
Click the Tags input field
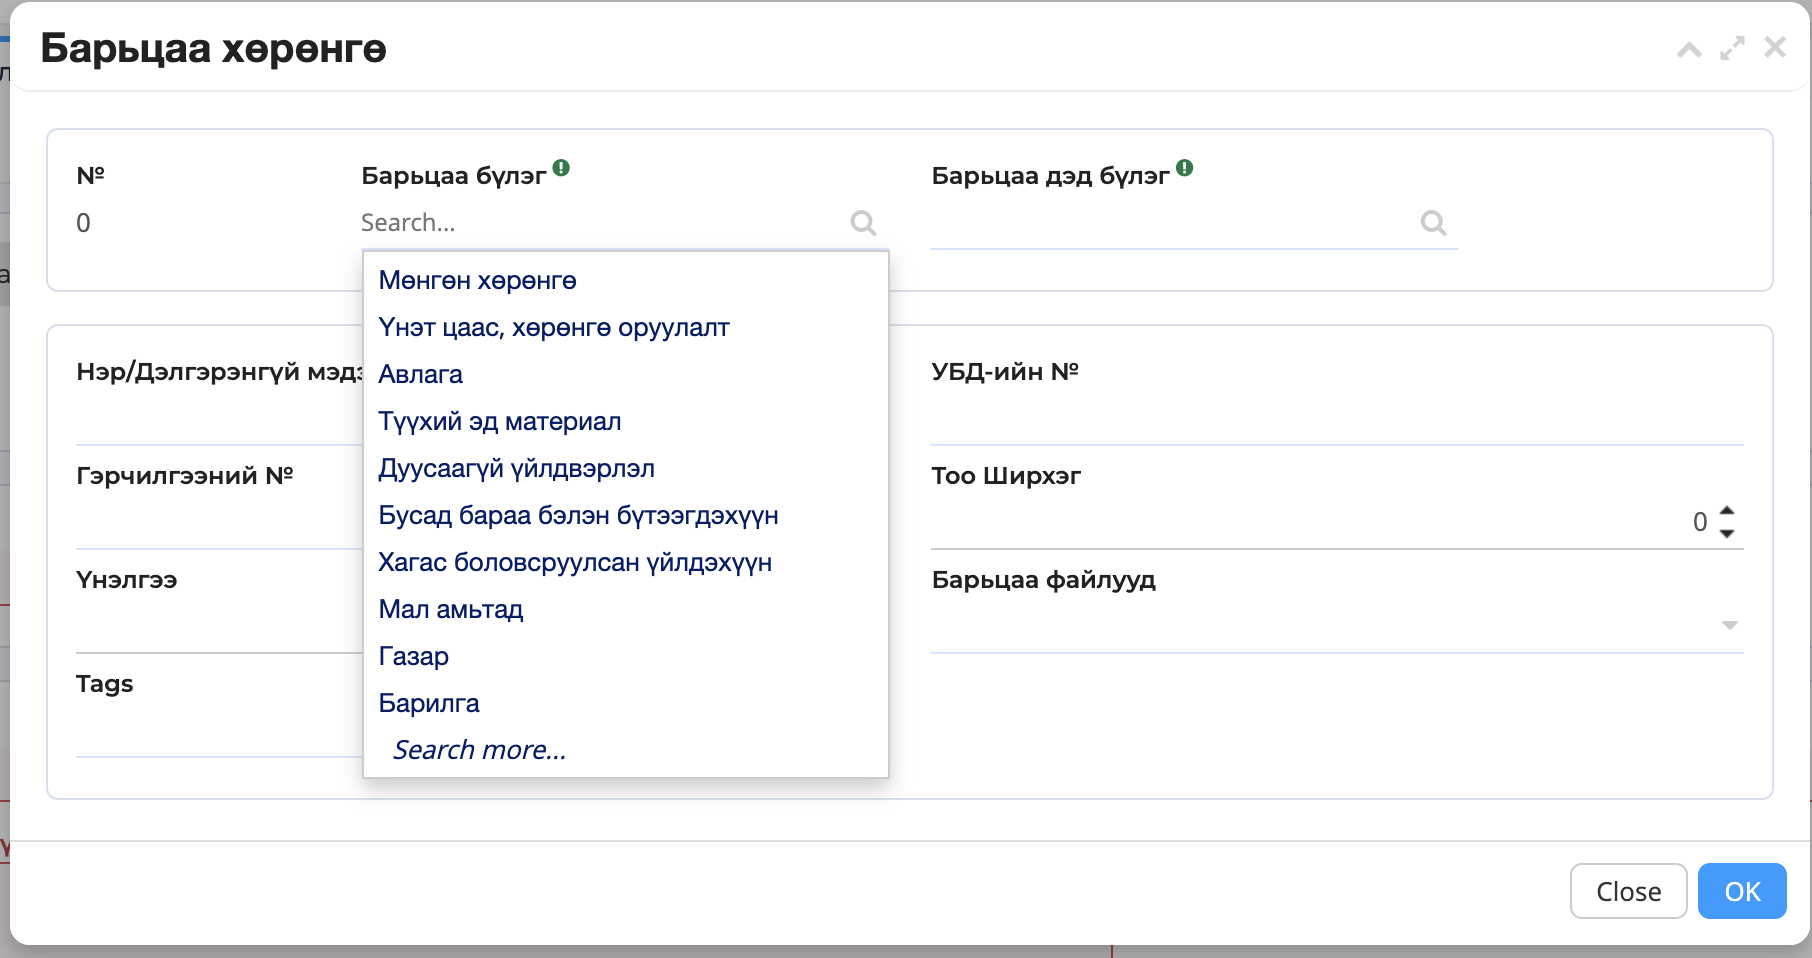click(219, 730)
